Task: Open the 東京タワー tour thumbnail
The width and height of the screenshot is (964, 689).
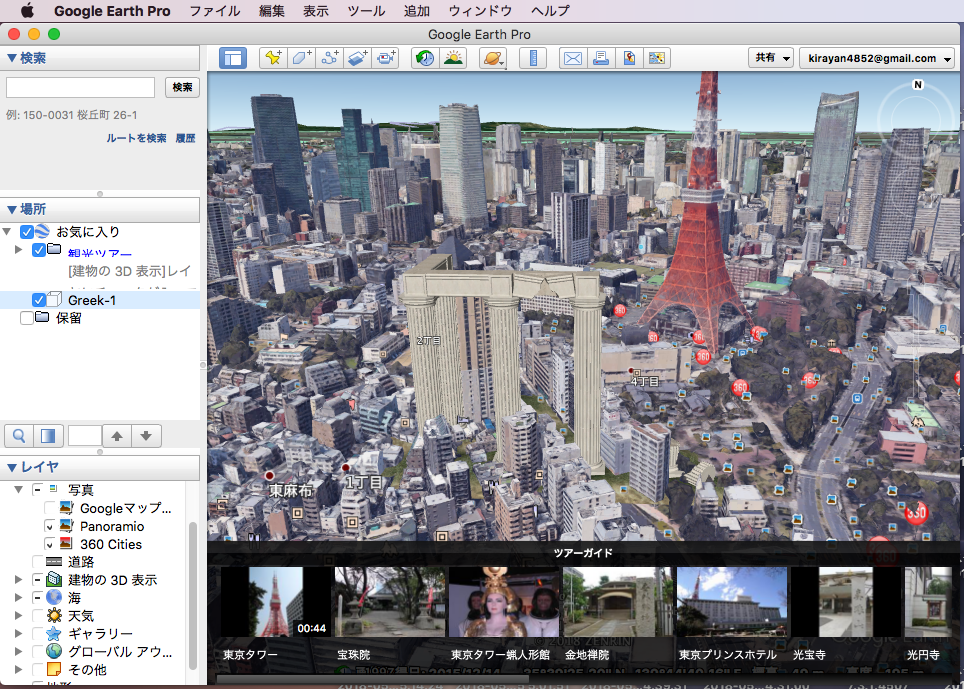Action: tap(275, 602)
